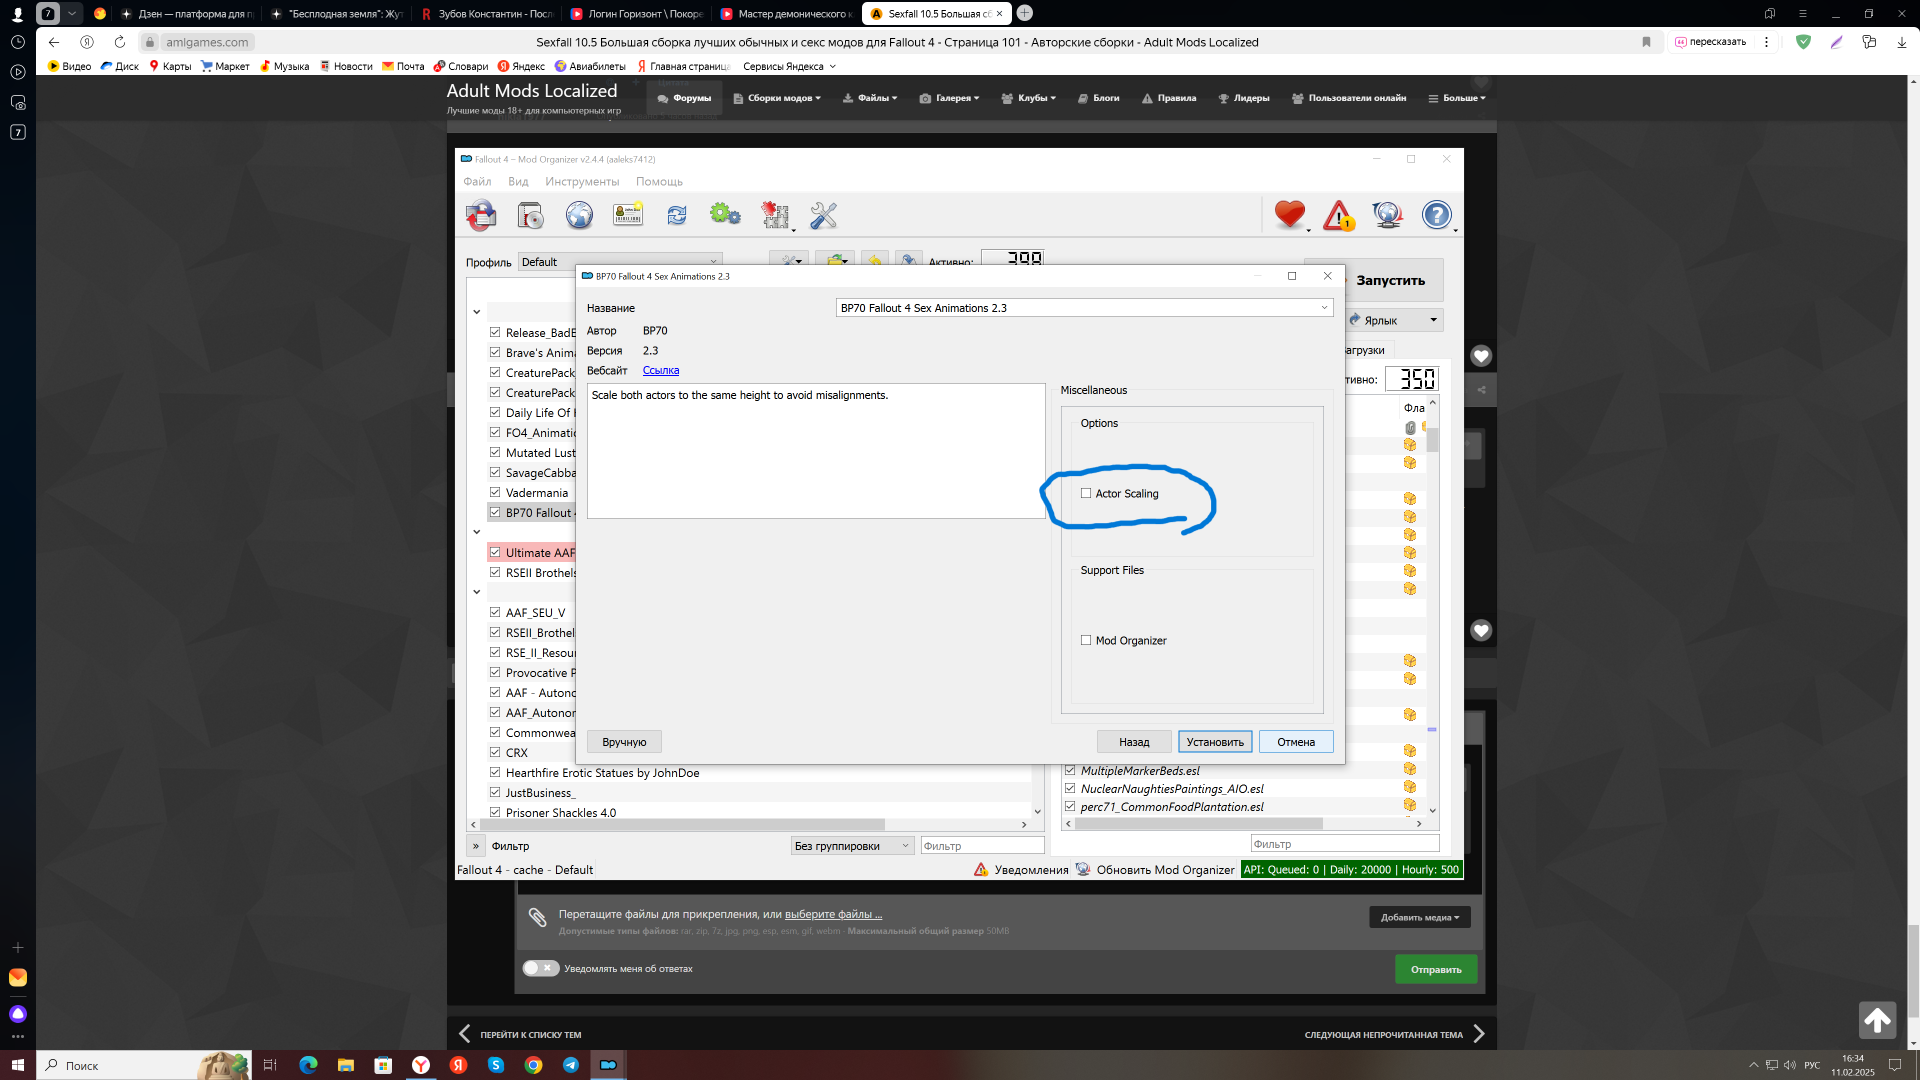Check the Mod Organizer support files option
The image size is (1920, 1080).
[1086, 641]
